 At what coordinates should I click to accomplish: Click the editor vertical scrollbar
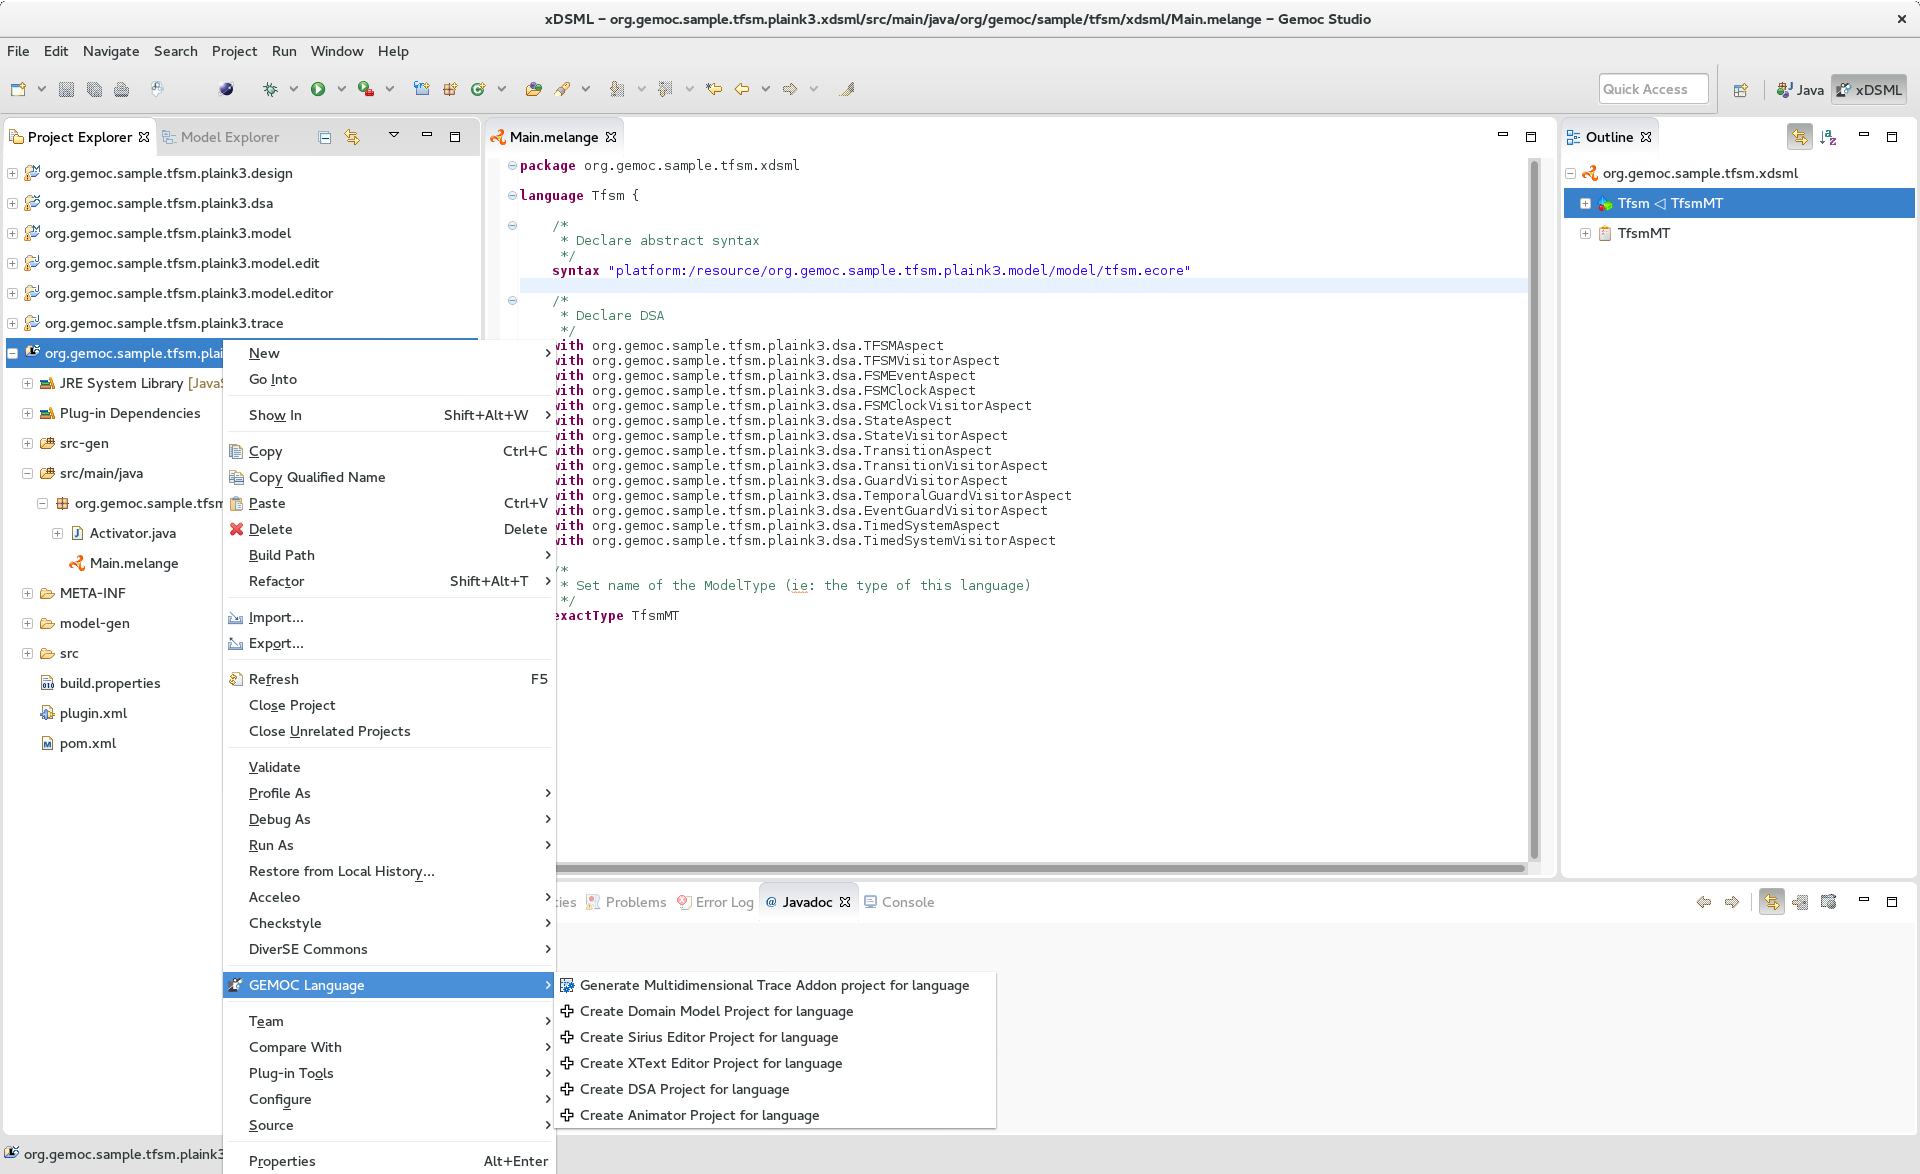[1534, 500]
